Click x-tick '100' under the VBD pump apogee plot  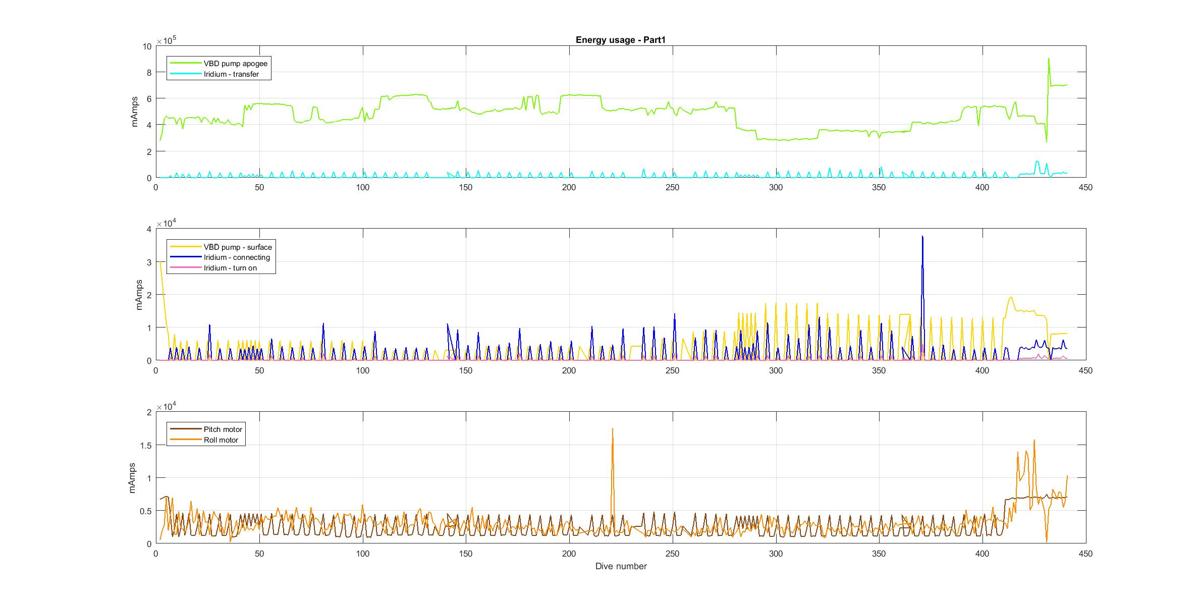[x=362, y=187]
